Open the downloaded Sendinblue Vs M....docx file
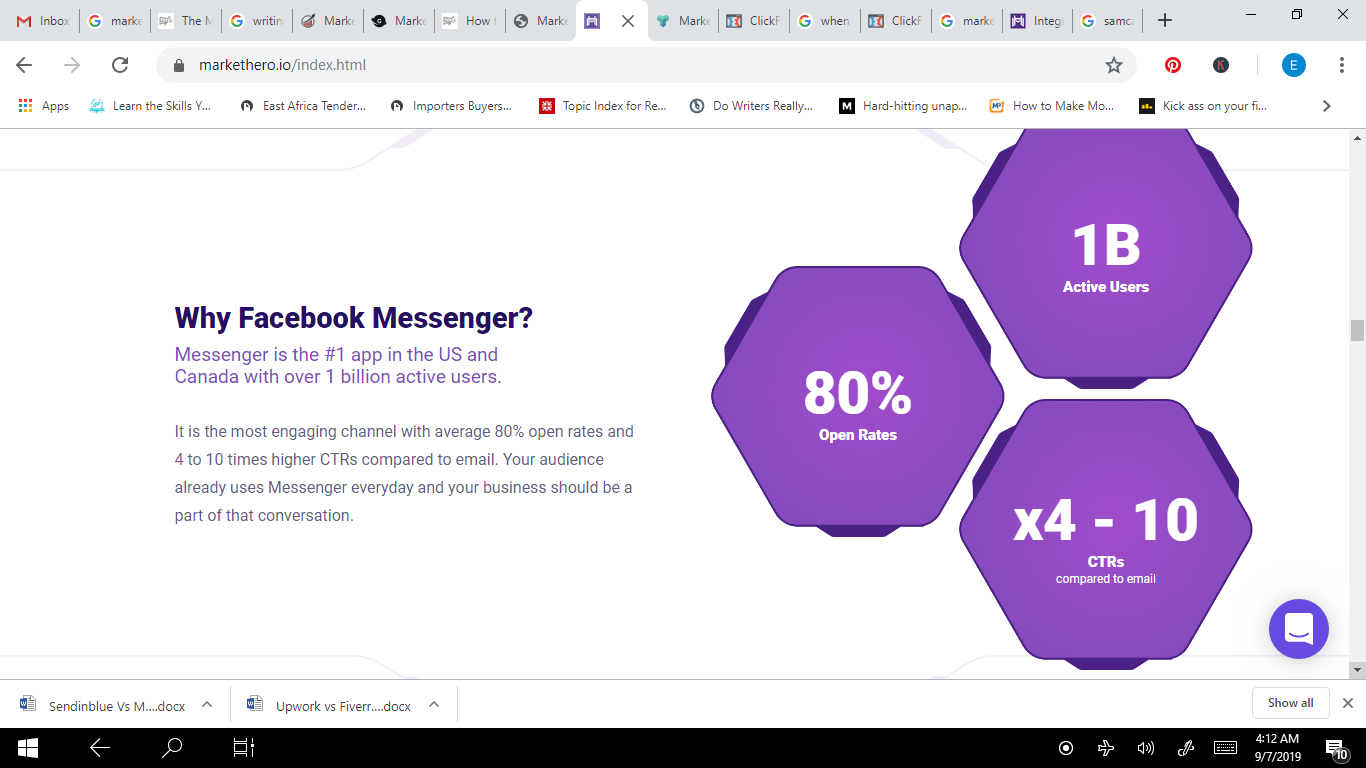Image resolution: width=1366 pixels, height=768 pixels. (x=102, y=705)
